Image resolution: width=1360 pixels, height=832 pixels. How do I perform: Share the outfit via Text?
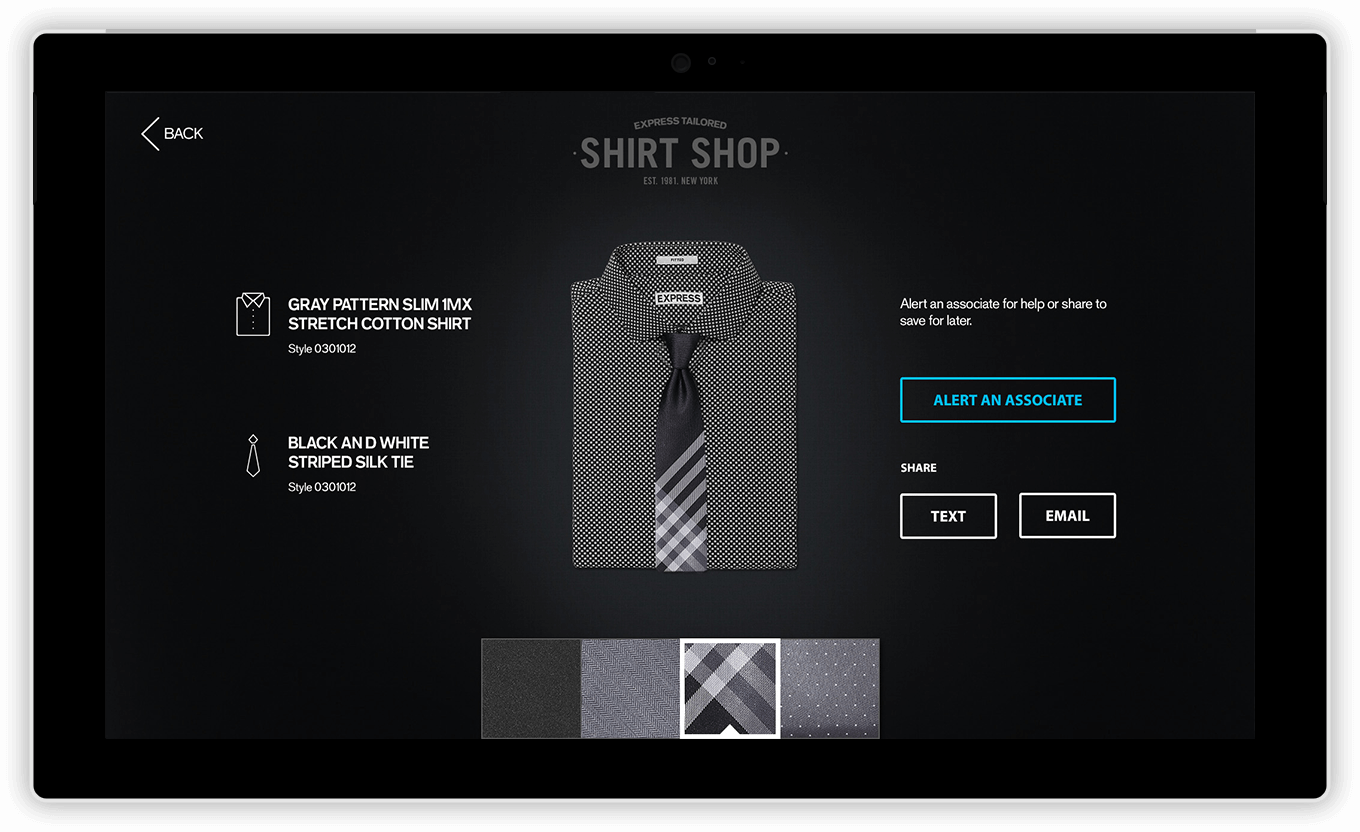click(x=948, y=516)
